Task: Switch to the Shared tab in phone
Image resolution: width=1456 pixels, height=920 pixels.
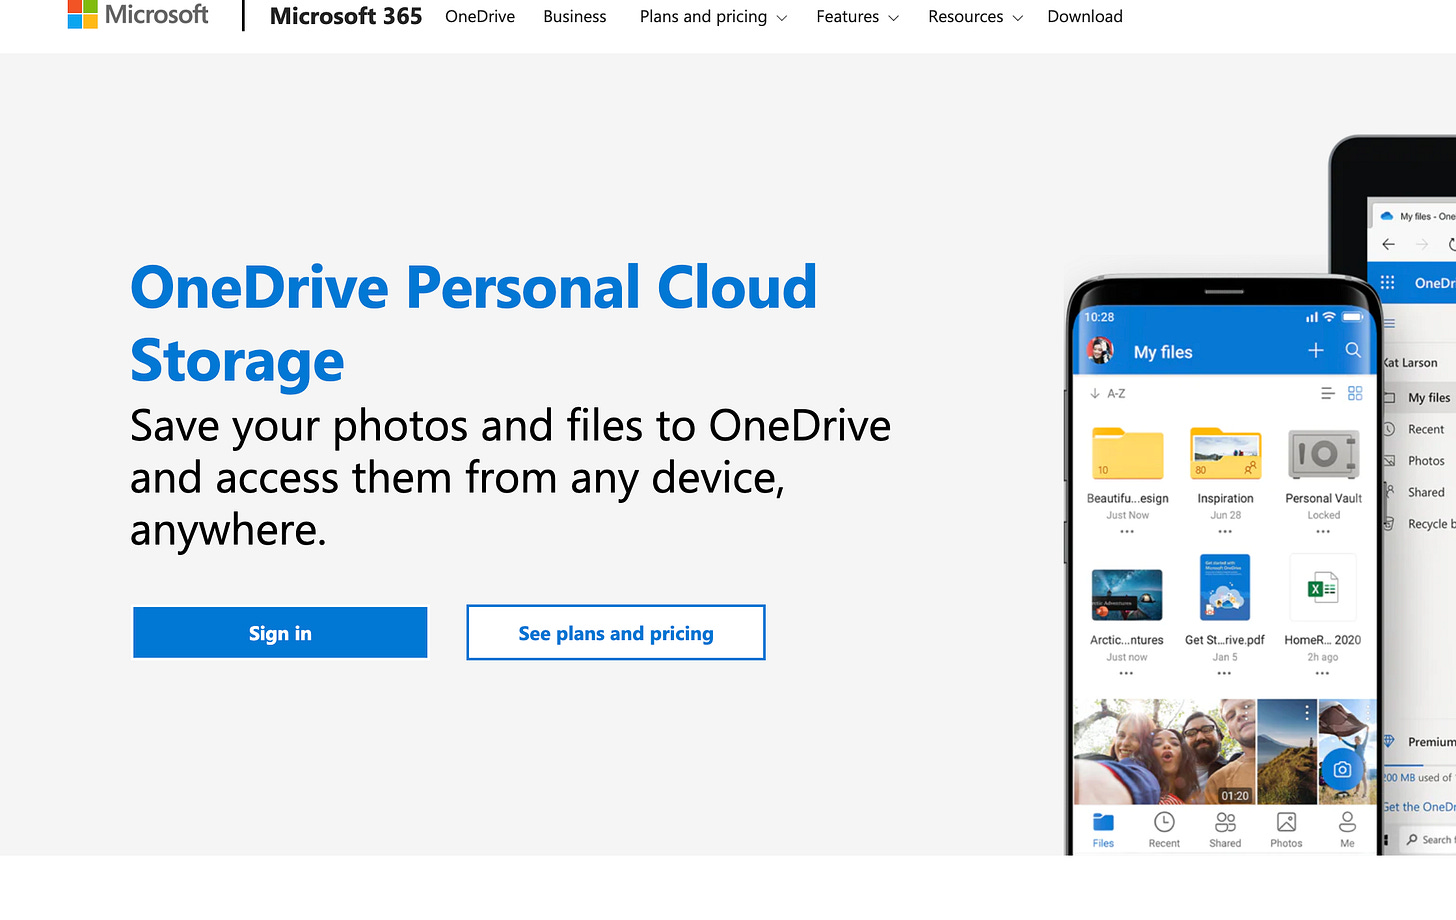Action: click(1225, 830)
